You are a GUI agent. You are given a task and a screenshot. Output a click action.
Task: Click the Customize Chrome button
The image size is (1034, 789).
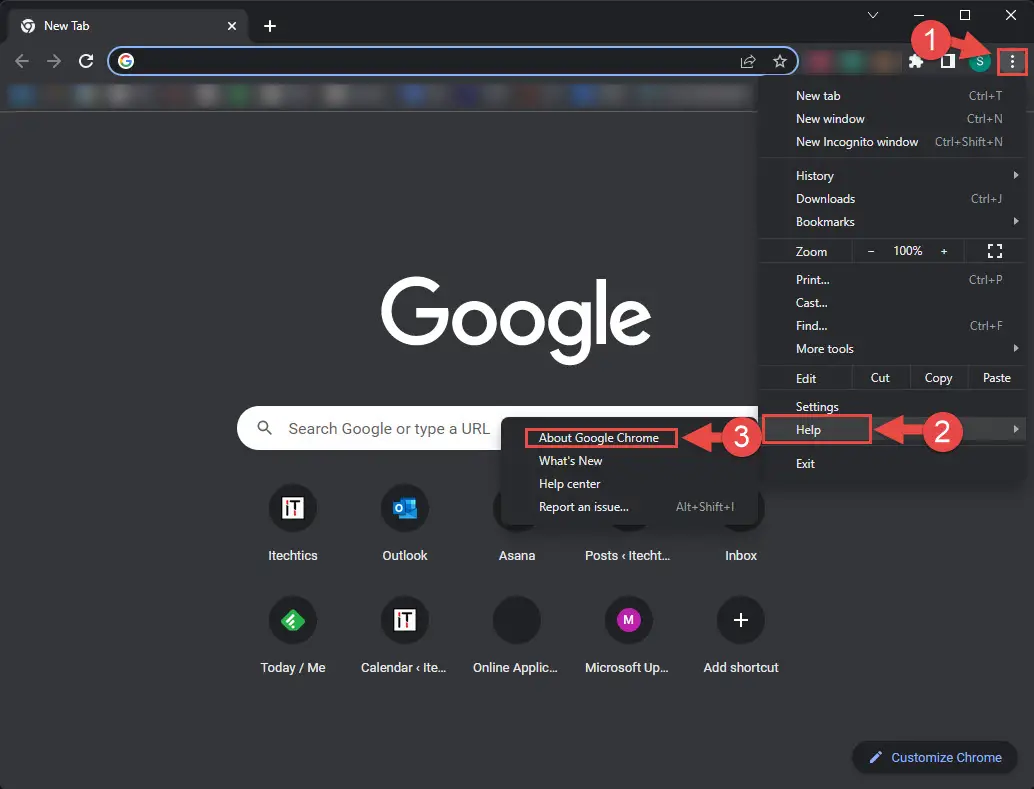click(934, 757)
